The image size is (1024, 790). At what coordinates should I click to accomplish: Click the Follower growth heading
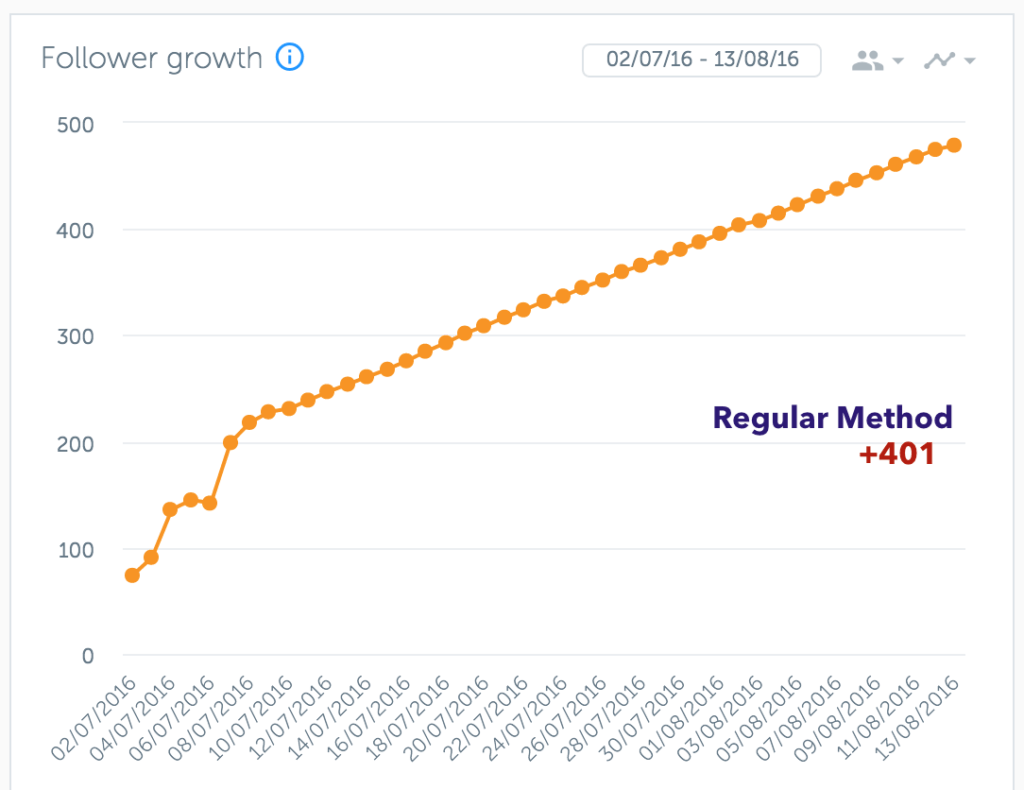(x=152, y=58)
